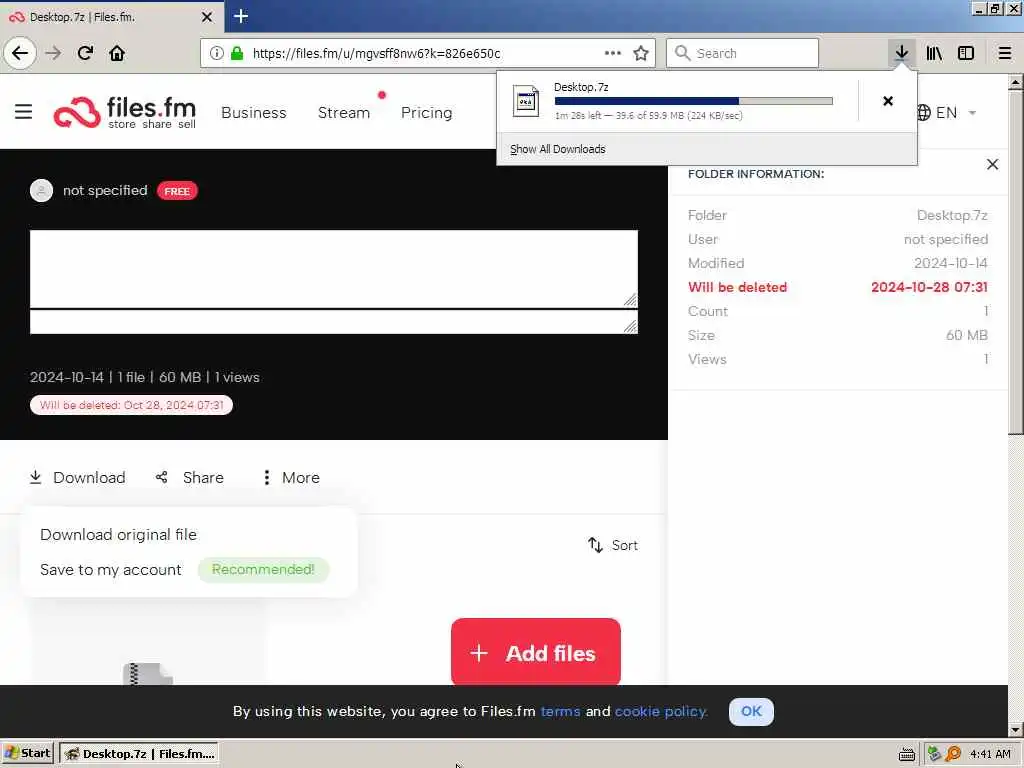Open the cookie policy link
Viewport: 1024px width, 768px height.
(661, 711)
